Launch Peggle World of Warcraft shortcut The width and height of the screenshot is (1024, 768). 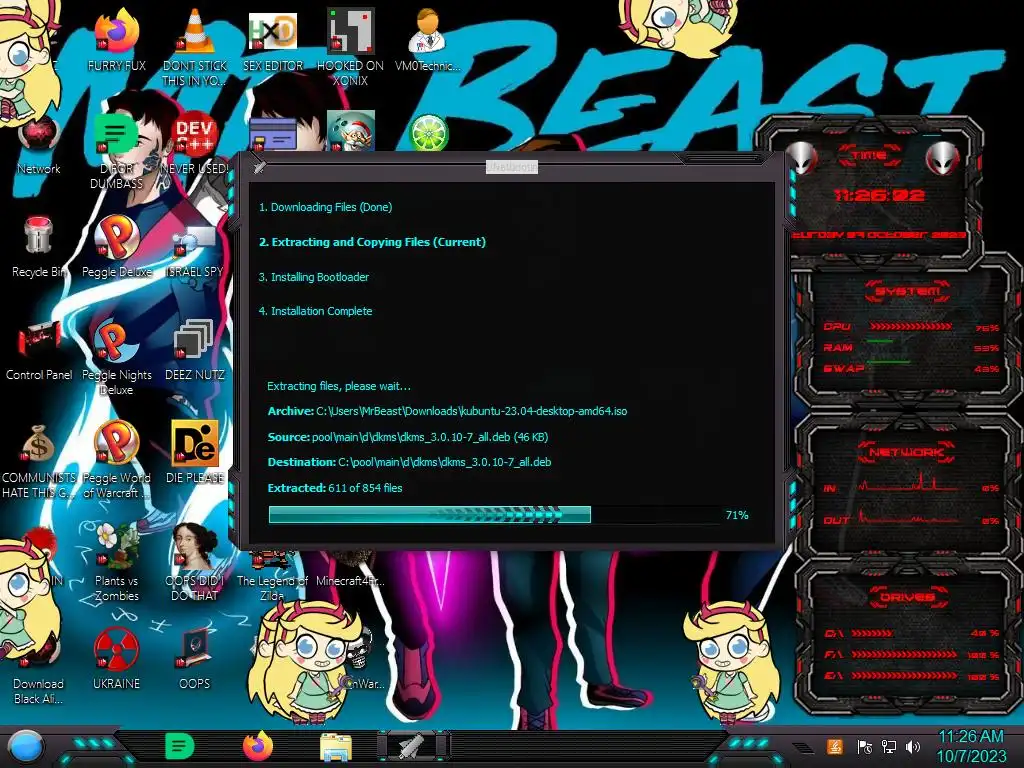116,460
